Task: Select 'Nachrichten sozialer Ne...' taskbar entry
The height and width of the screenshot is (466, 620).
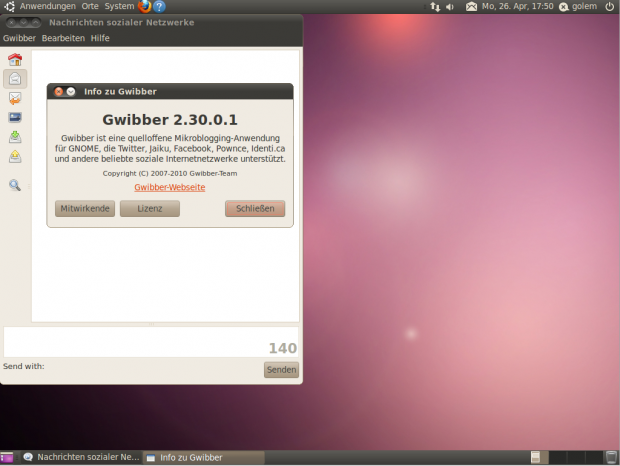Action: (x=81, y=457)
